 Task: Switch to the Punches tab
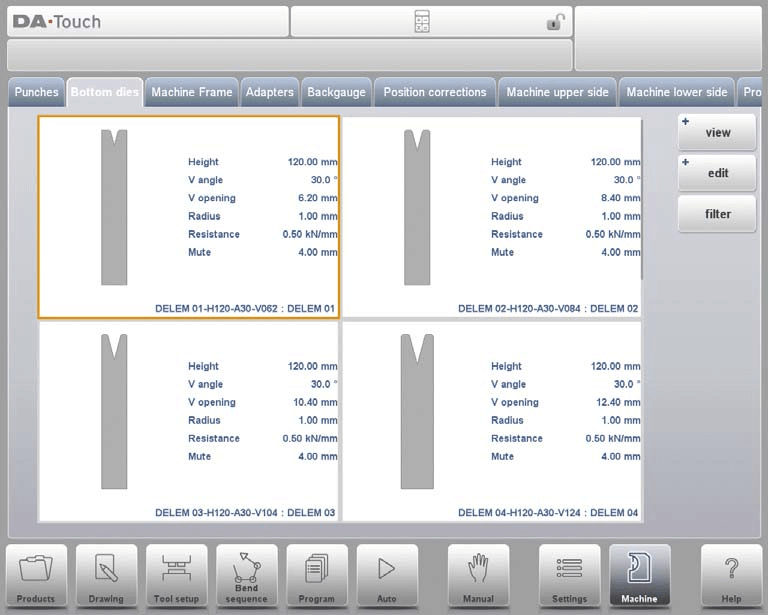[36, 92]
